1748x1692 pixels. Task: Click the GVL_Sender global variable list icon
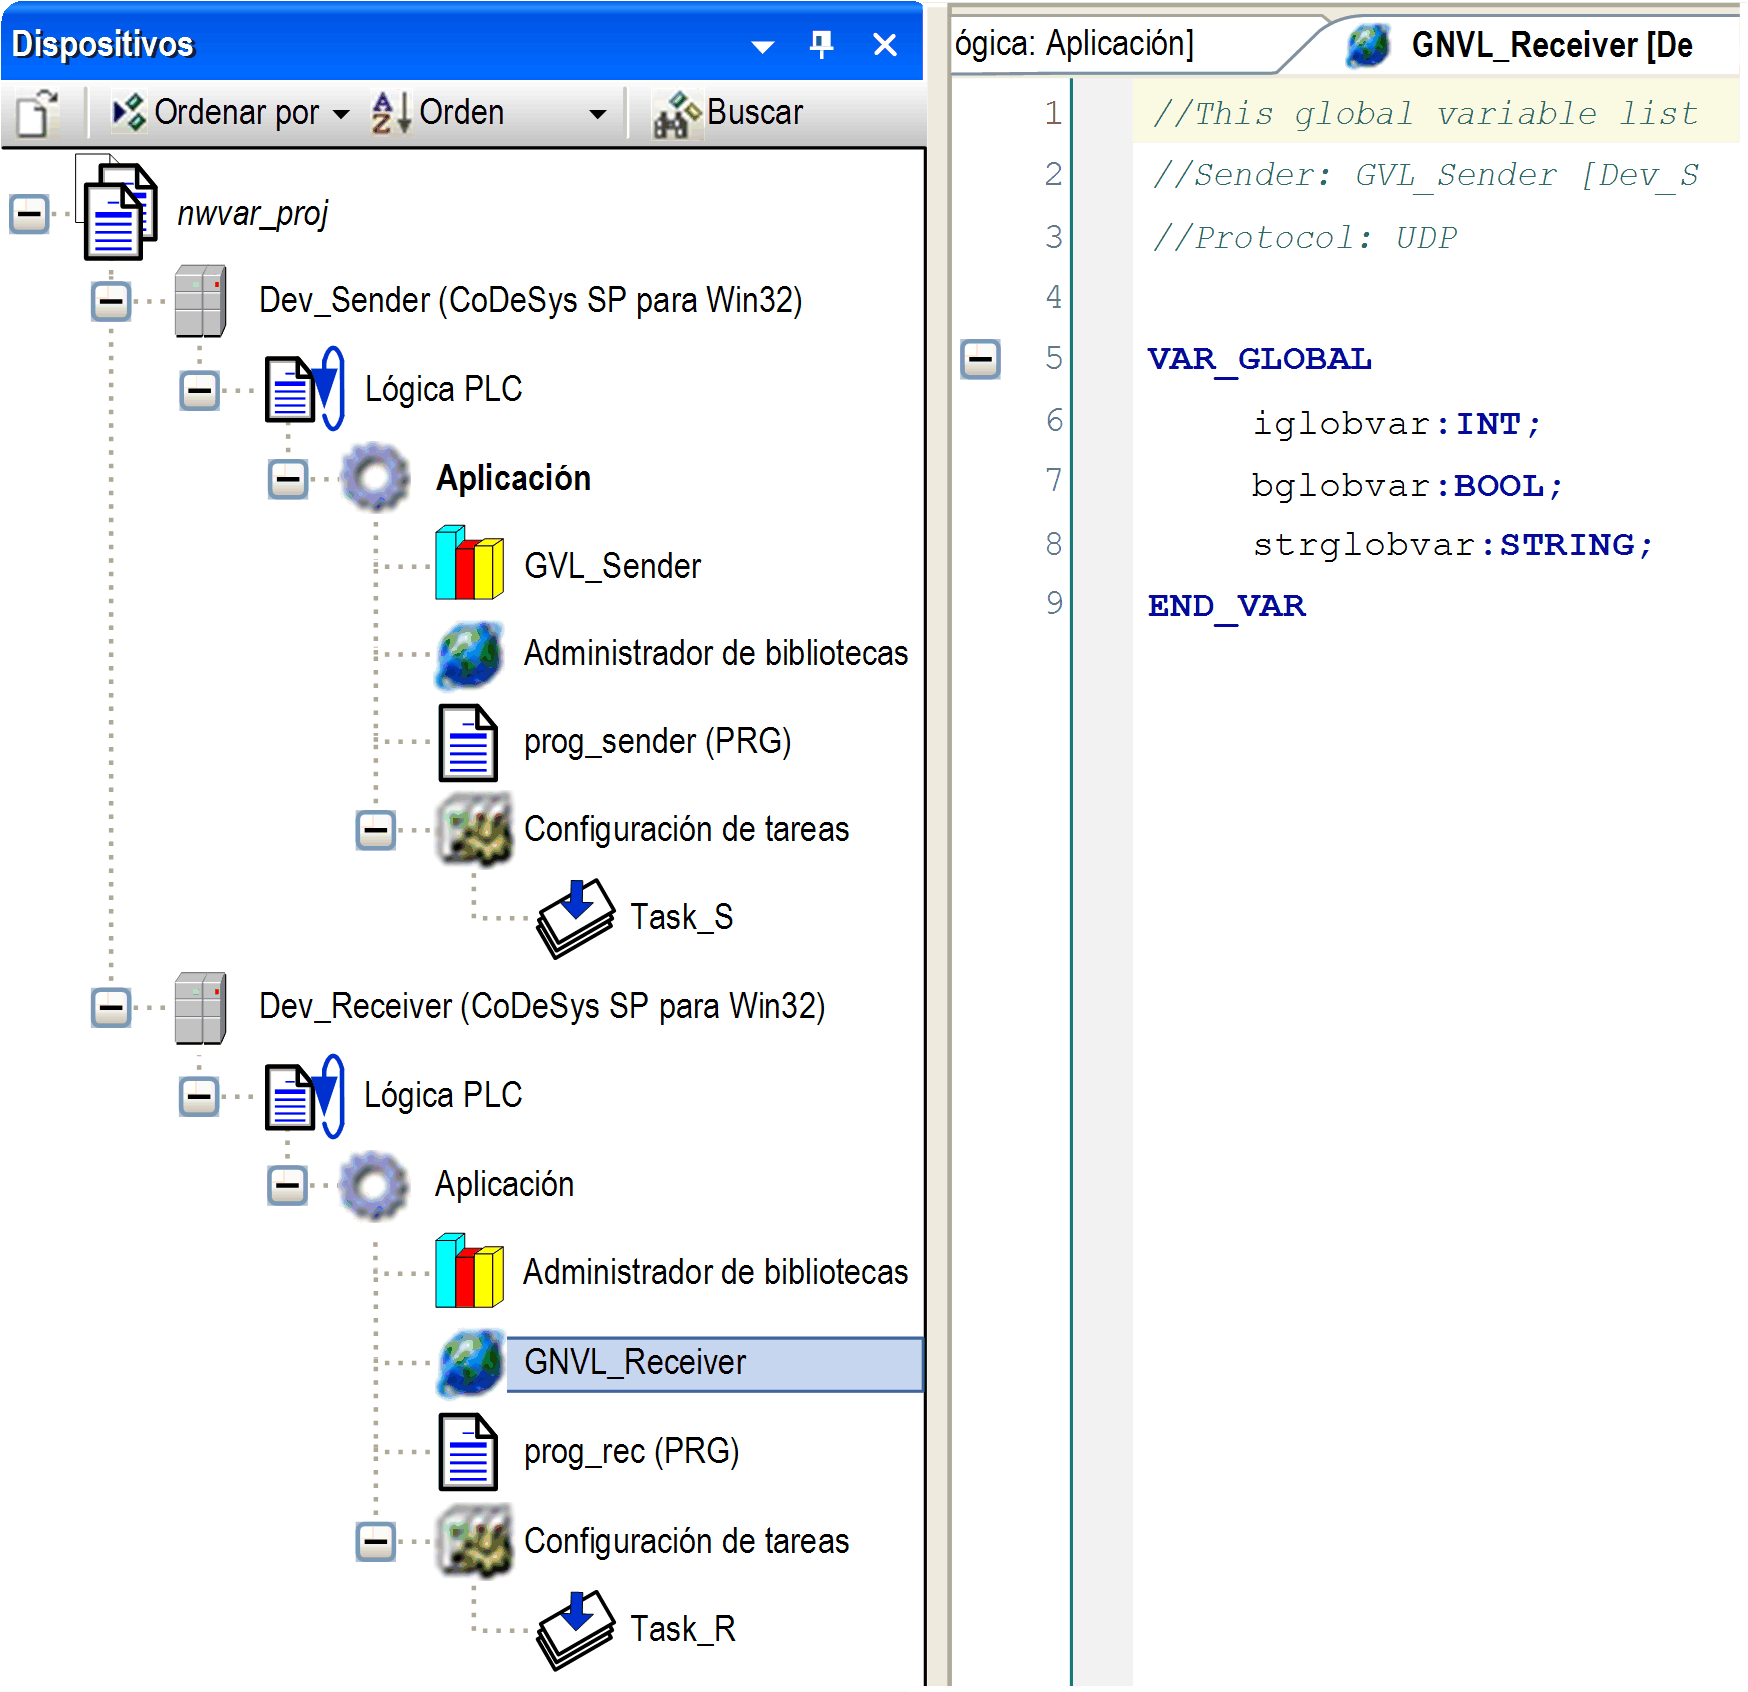tap(469, 564)
